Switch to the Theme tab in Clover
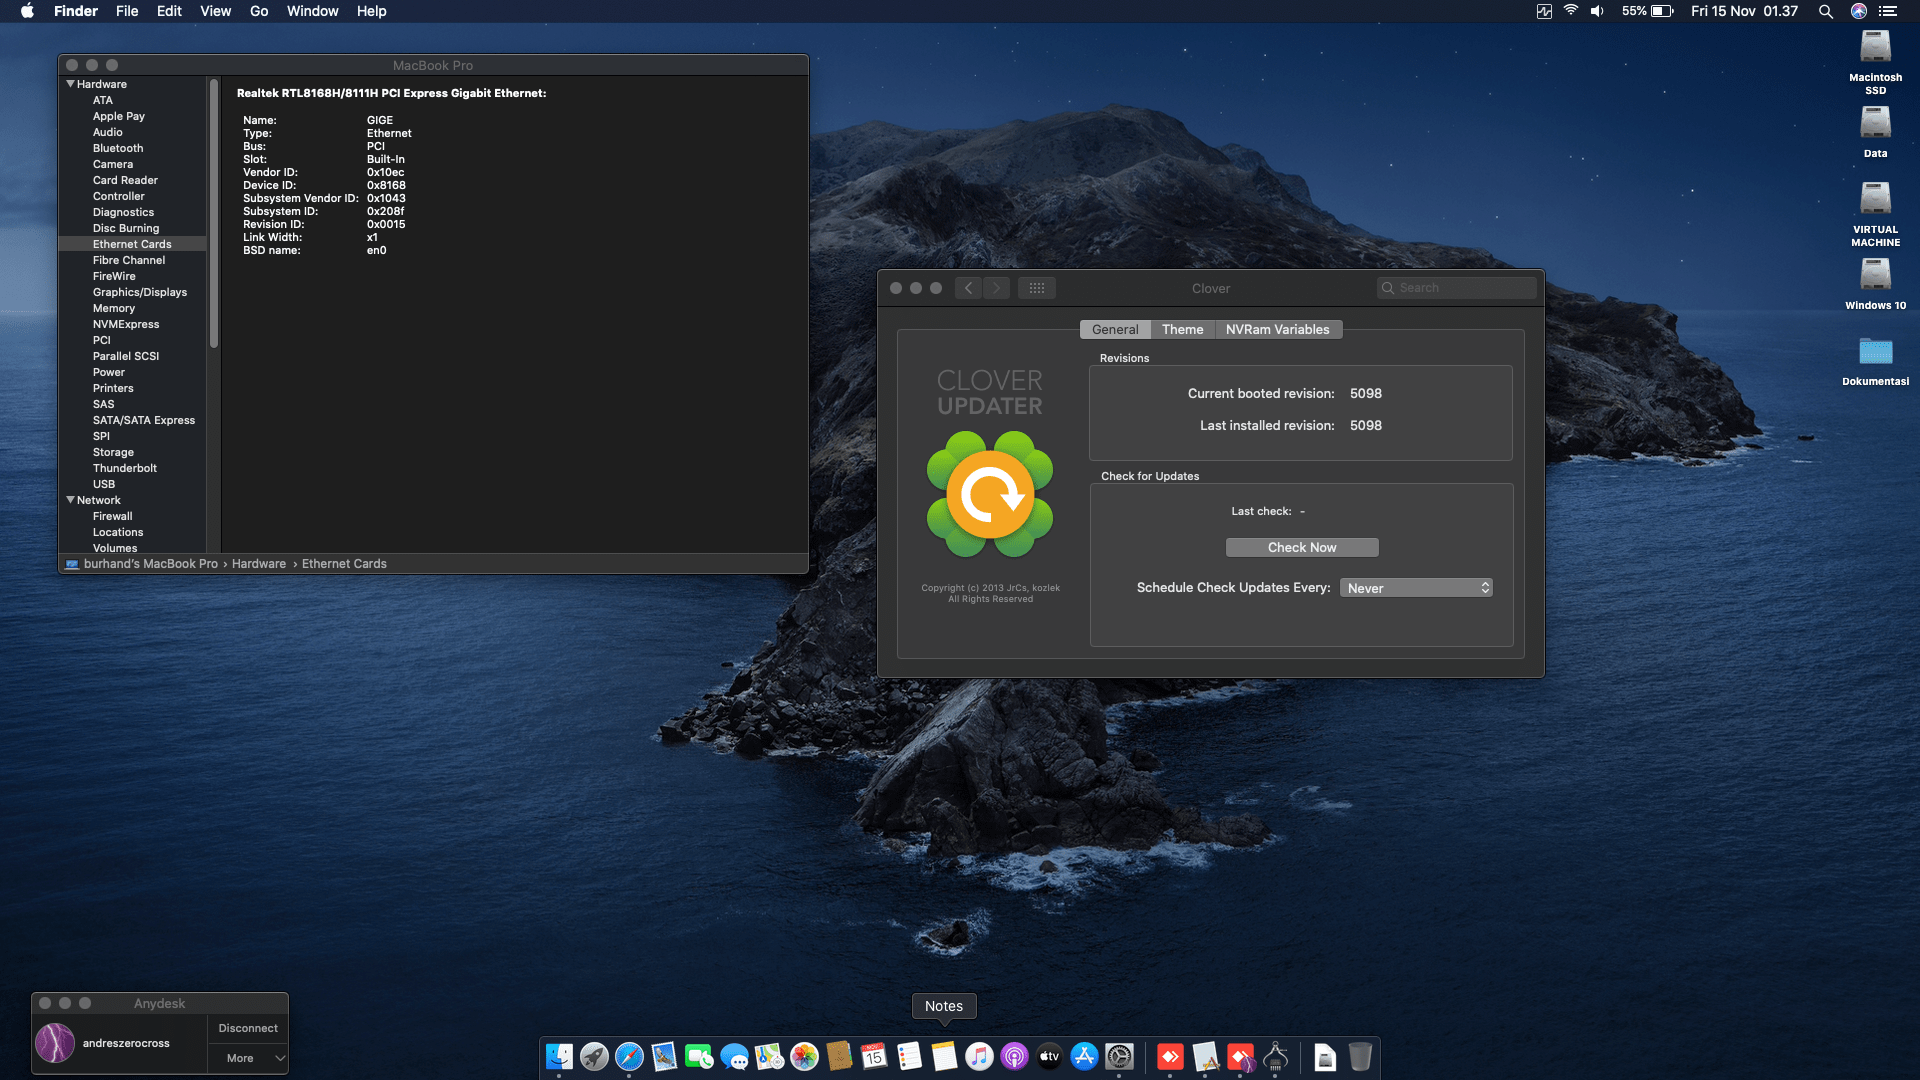This screenshot has width=1920, height=1080. point(1182,329)
